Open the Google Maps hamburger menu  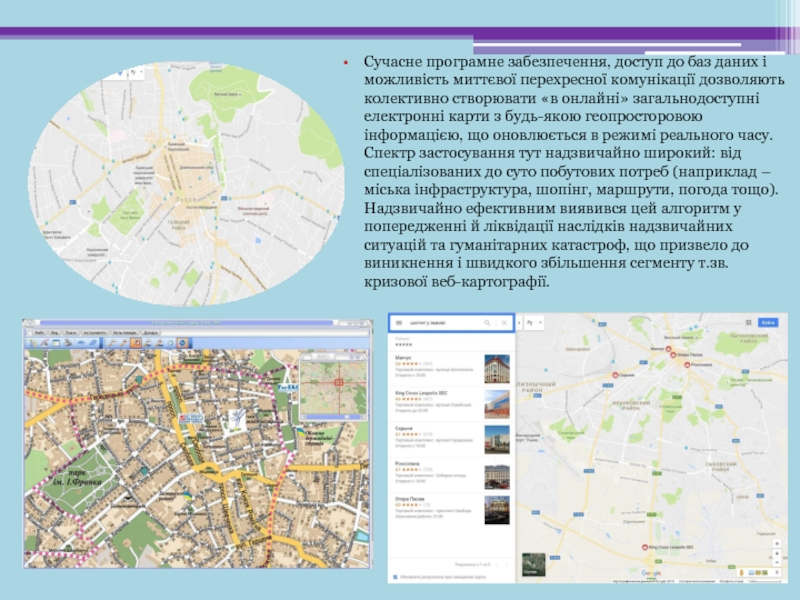tap(397, 323)
